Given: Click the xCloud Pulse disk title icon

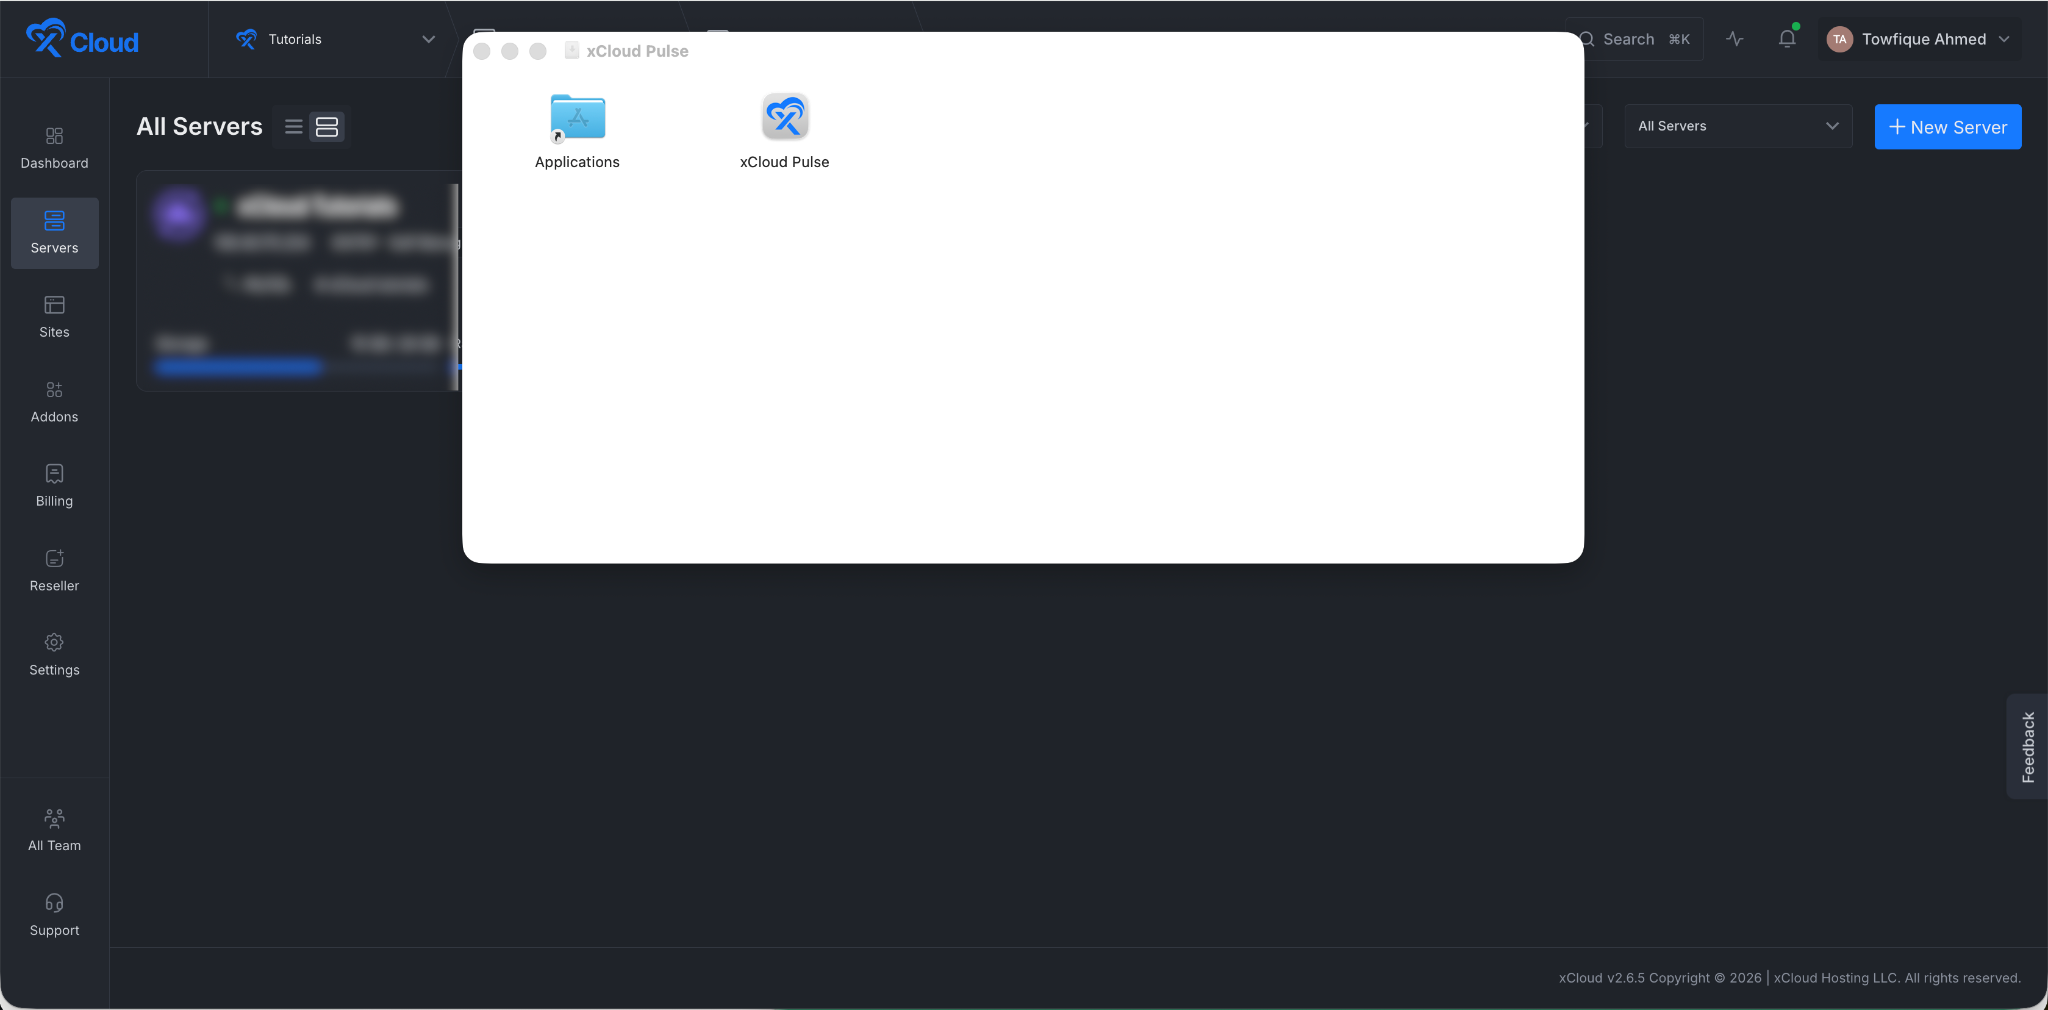Looking at the screenshot, I should pyautogui.click(x=572, y=50).
